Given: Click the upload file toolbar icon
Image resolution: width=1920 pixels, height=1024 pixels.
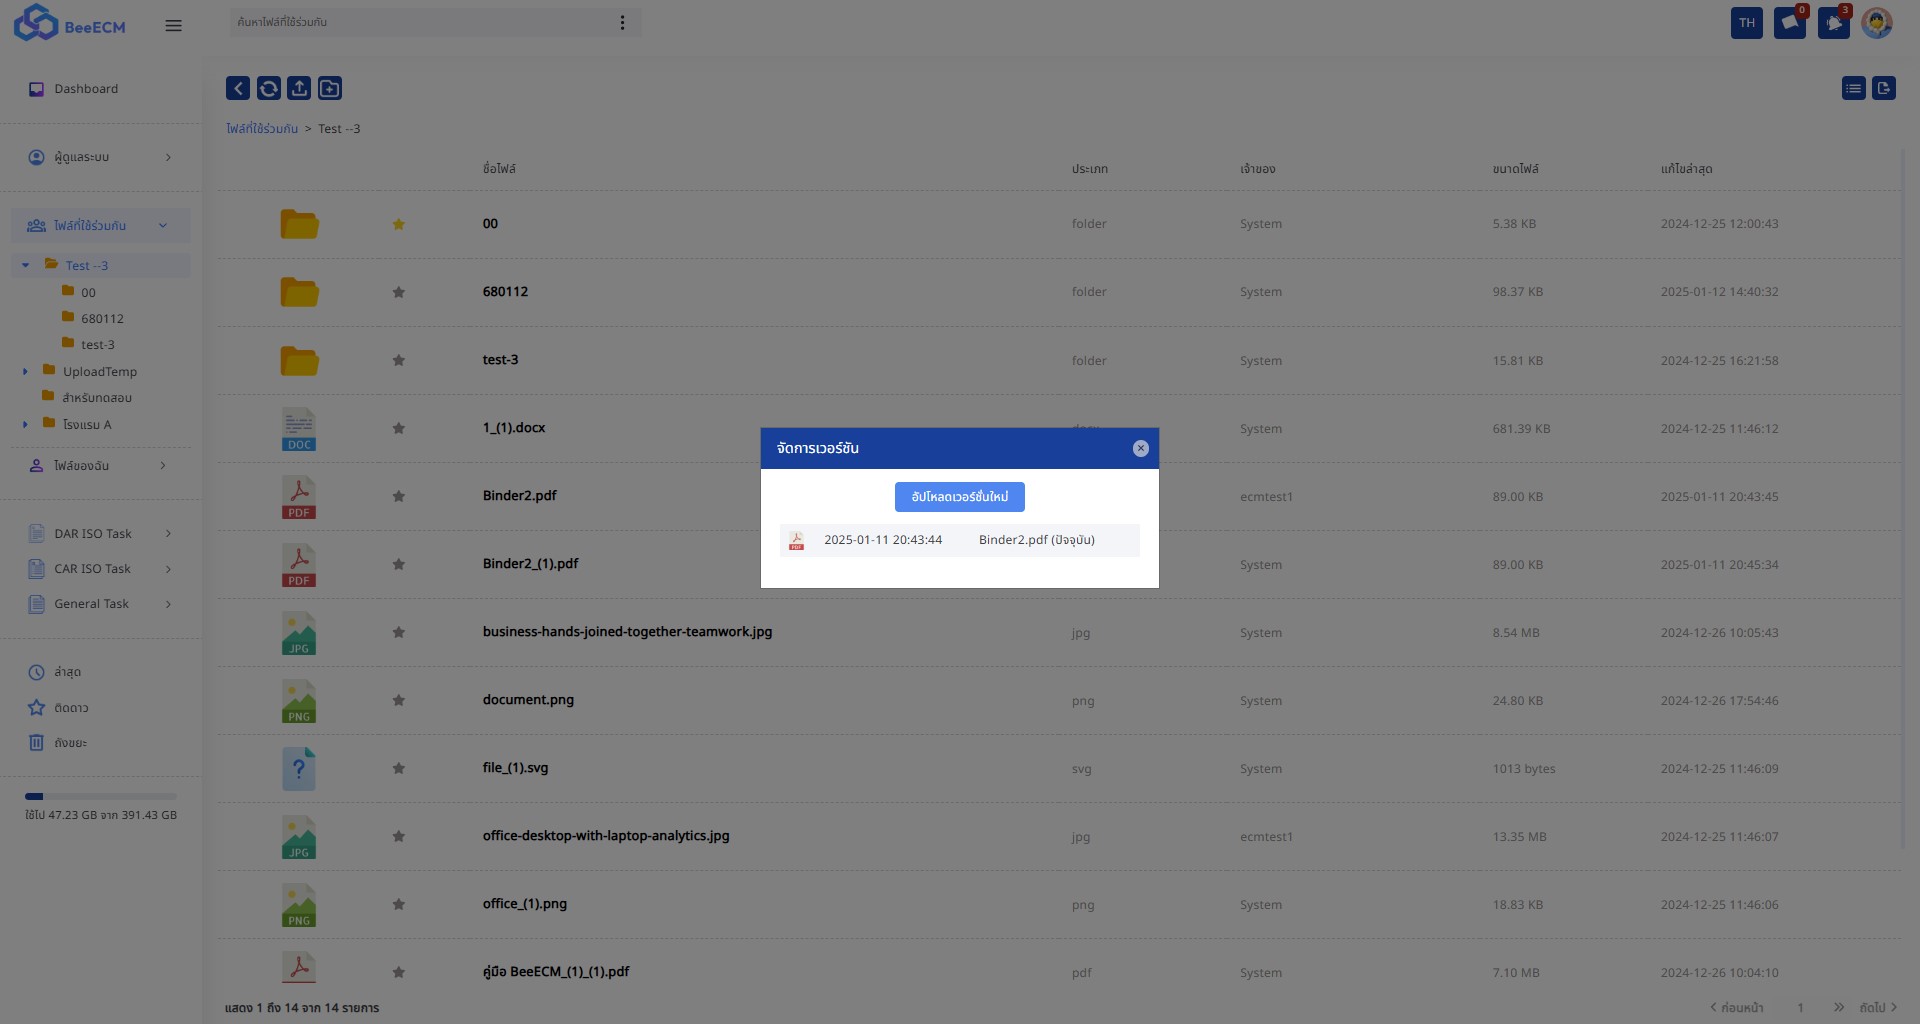Looking at the screenshot, I should [x=299, y=89].
